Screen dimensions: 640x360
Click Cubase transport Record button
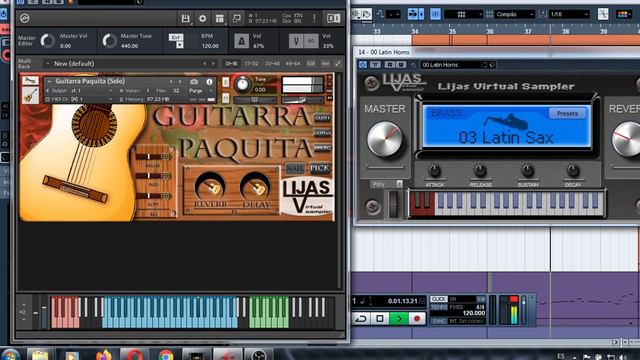click(417, 318)
